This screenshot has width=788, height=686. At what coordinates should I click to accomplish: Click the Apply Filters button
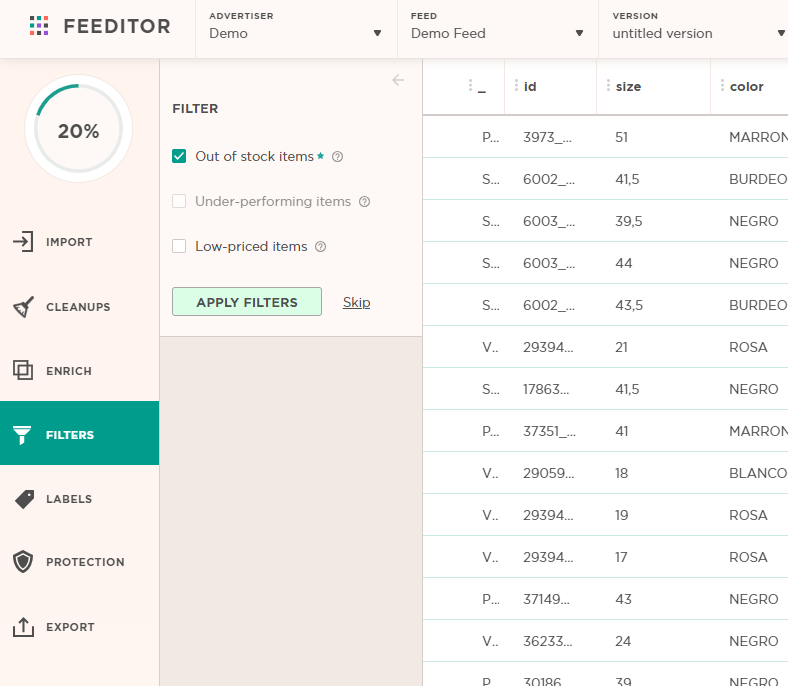[x=247, y=302]
